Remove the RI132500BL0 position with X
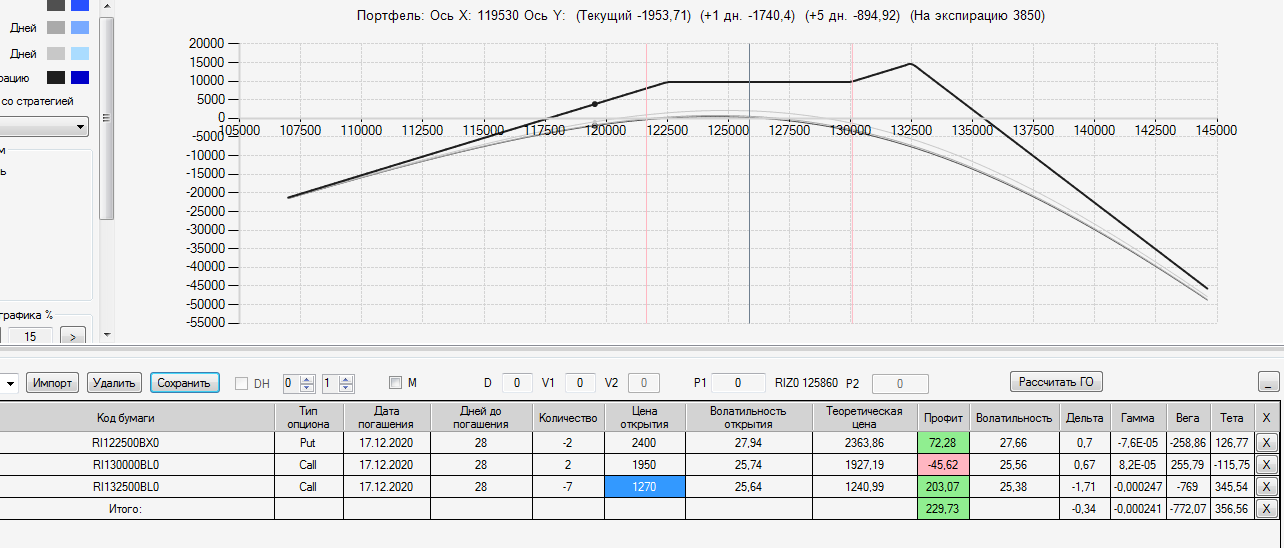This screenshot has height=548, width=1284. coord(1267,487)
